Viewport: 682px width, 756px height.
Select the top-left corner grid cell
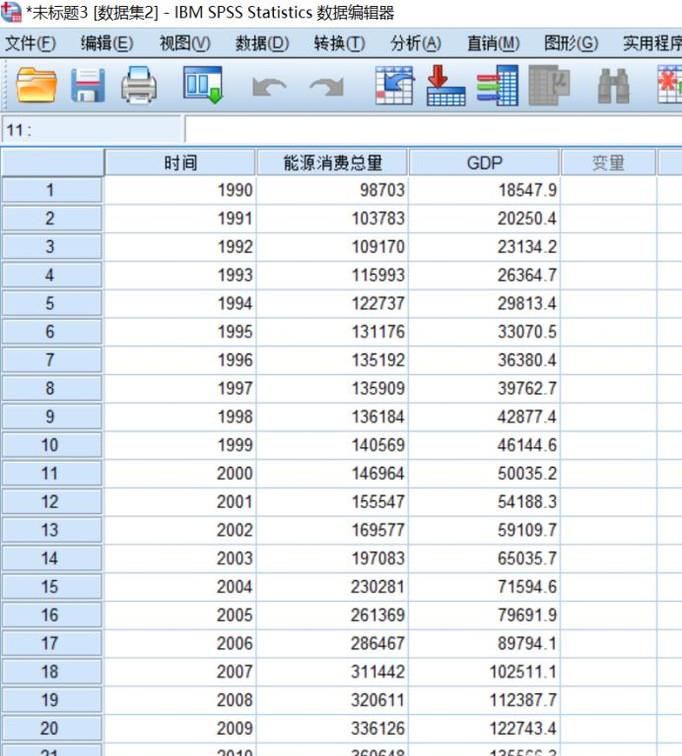click(x=52, y=163)
